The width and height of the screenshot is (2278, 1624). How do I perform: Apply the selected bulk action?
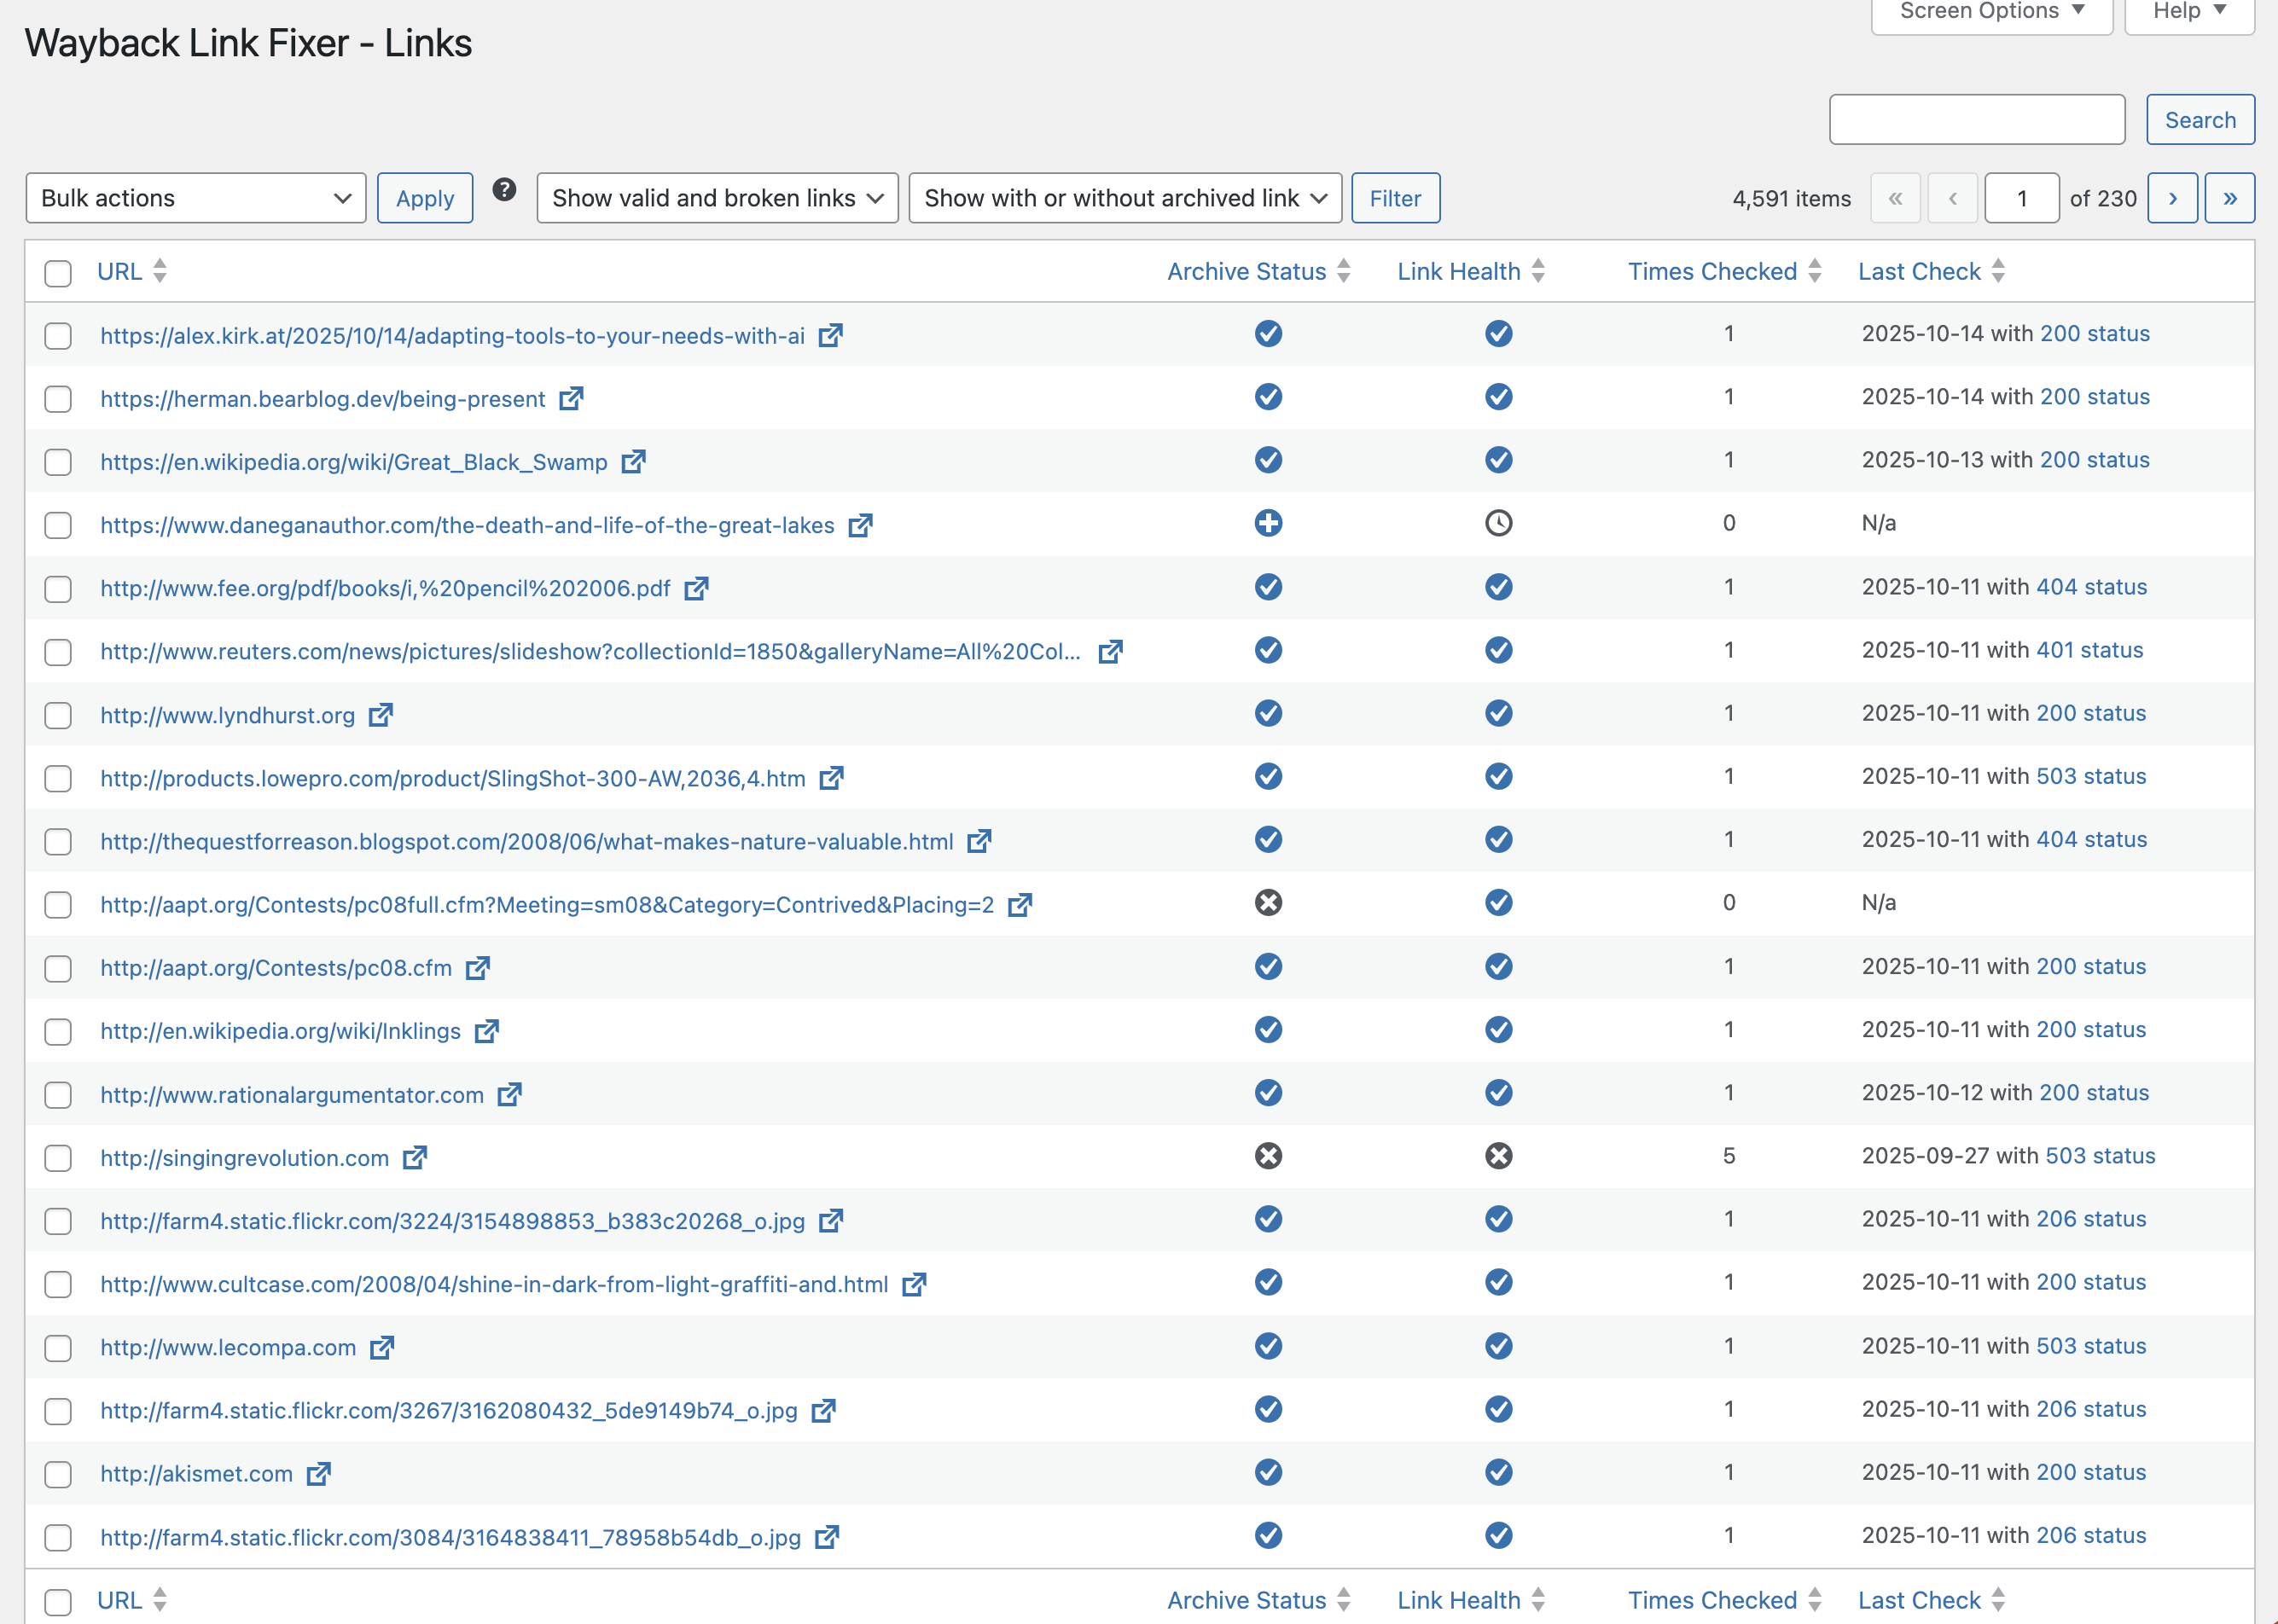(424, 198)
